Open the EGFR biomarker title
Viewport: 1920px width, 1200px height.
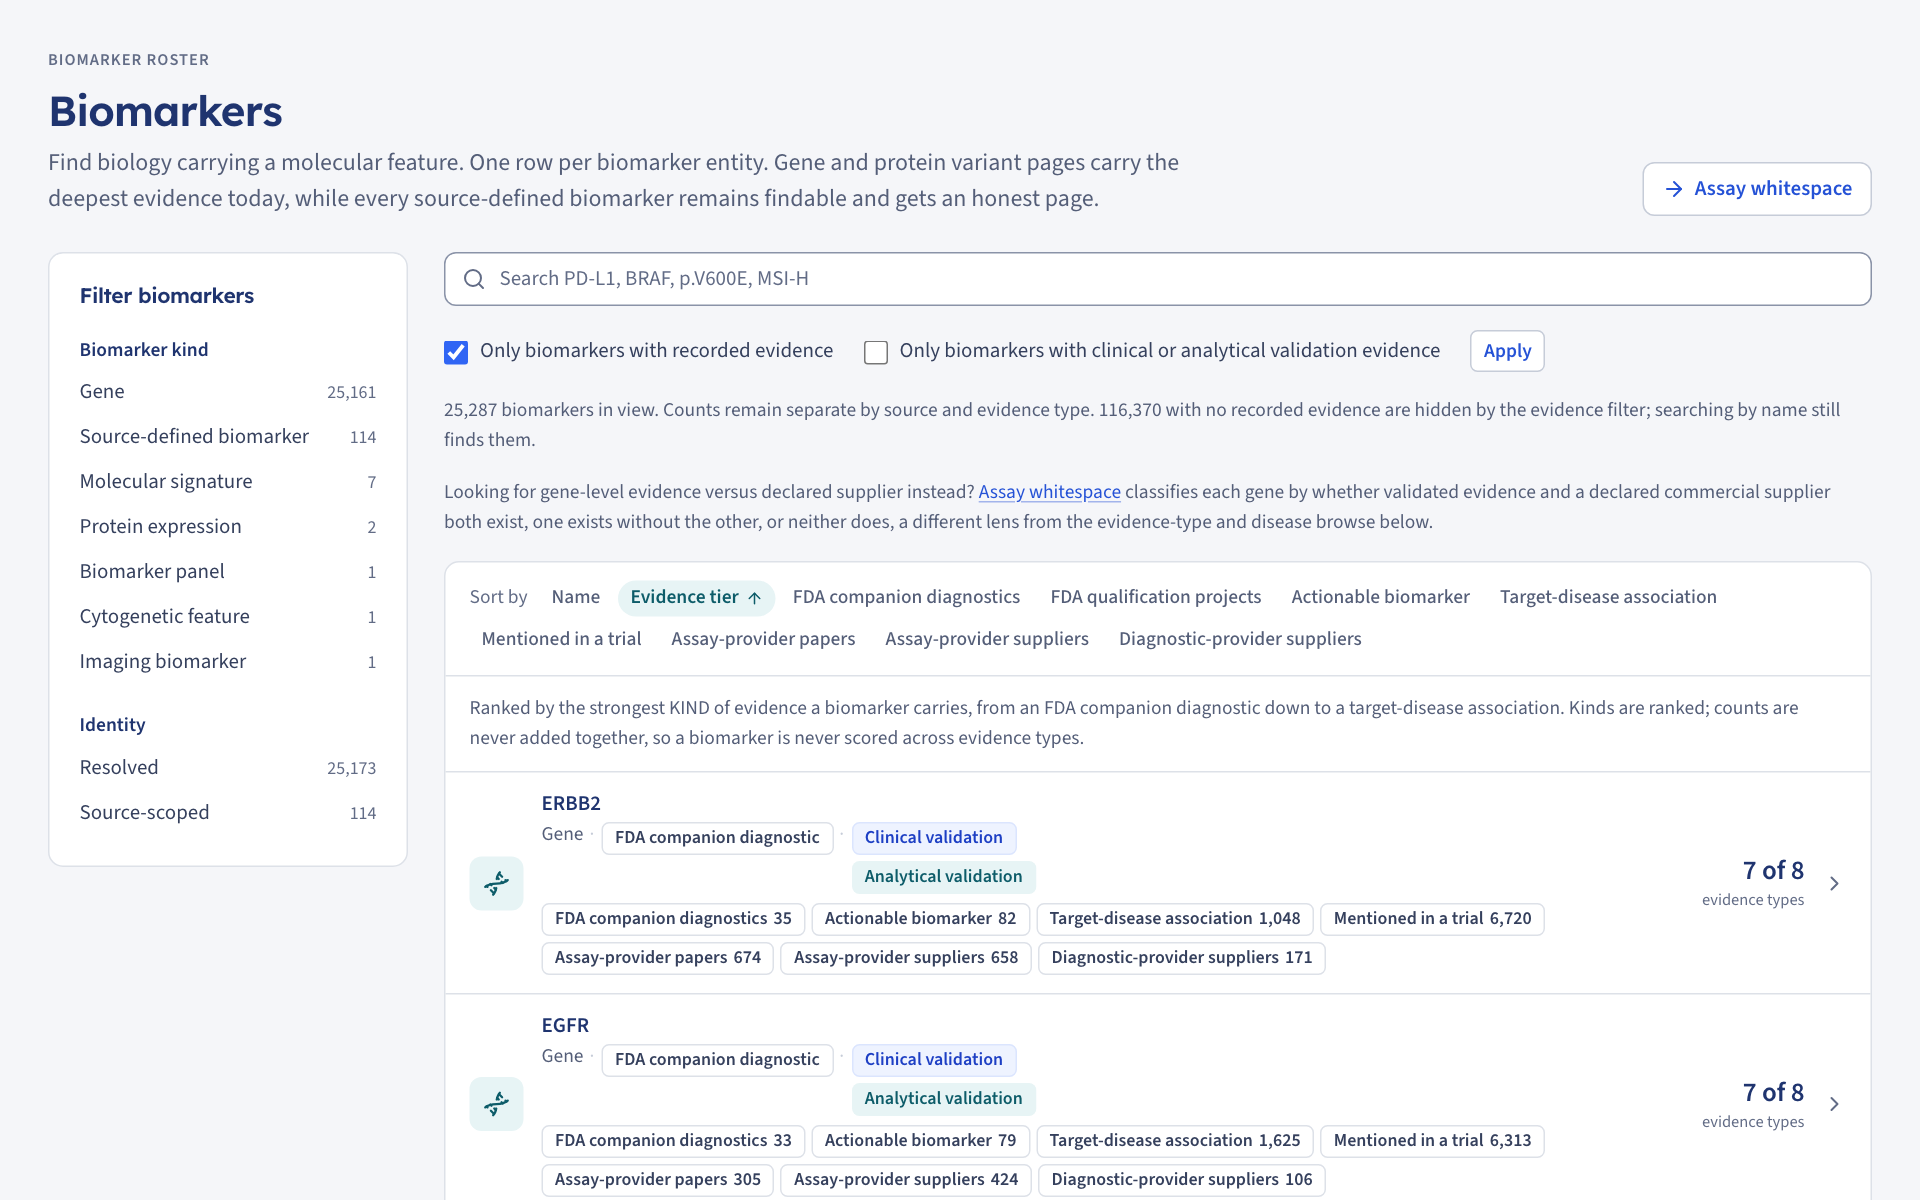pyautogui.click(x=565, y=1025)
